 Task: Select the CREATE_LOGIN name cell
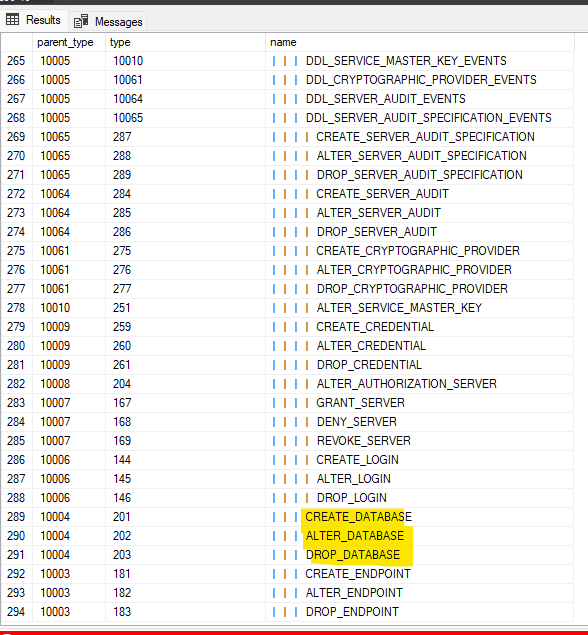point(420,460)
